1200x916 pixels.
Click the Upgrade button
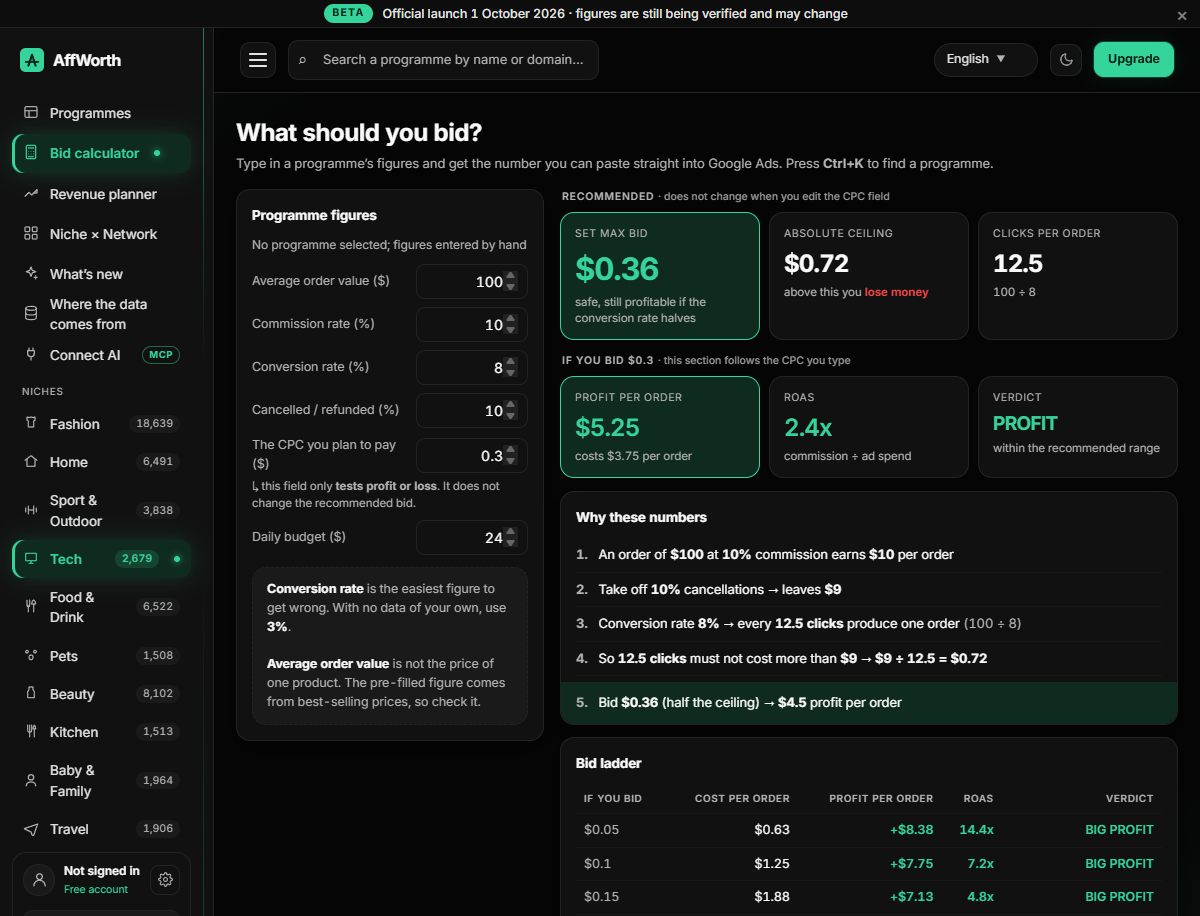click(x=1134, y=59)
